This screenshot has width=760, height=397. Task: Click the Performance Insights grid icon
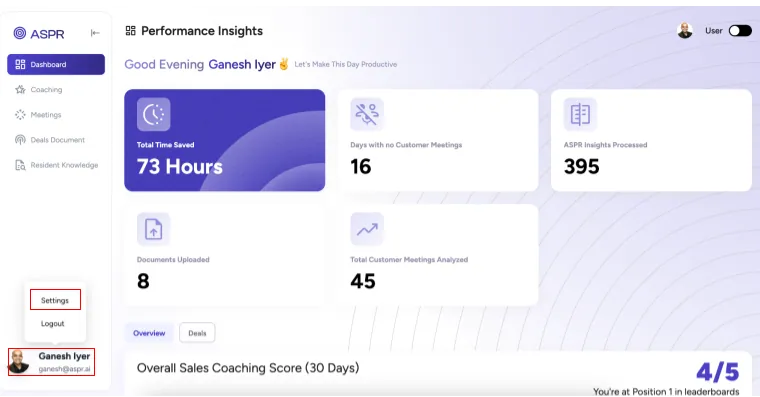(x=130, y=31)
